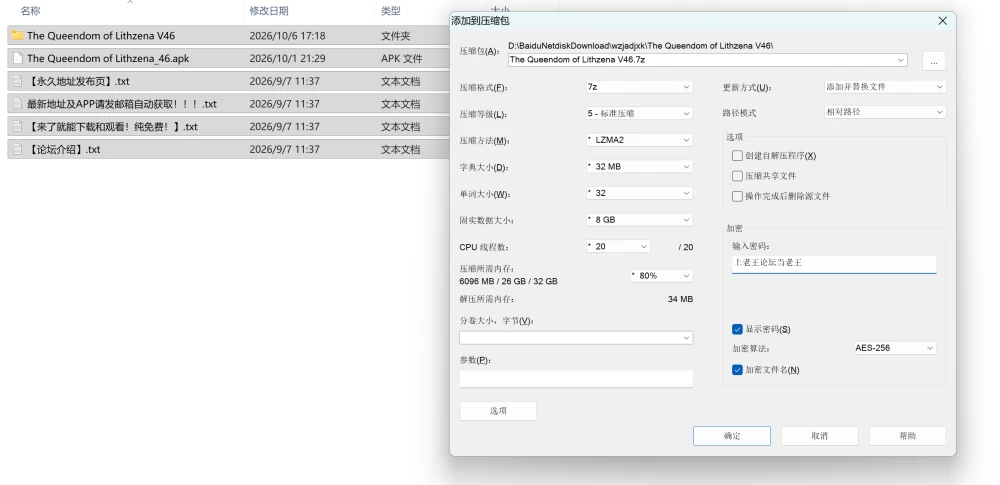
Task: Enable 操作完成后删除源文件 checkbox
Action: (737, 197)
